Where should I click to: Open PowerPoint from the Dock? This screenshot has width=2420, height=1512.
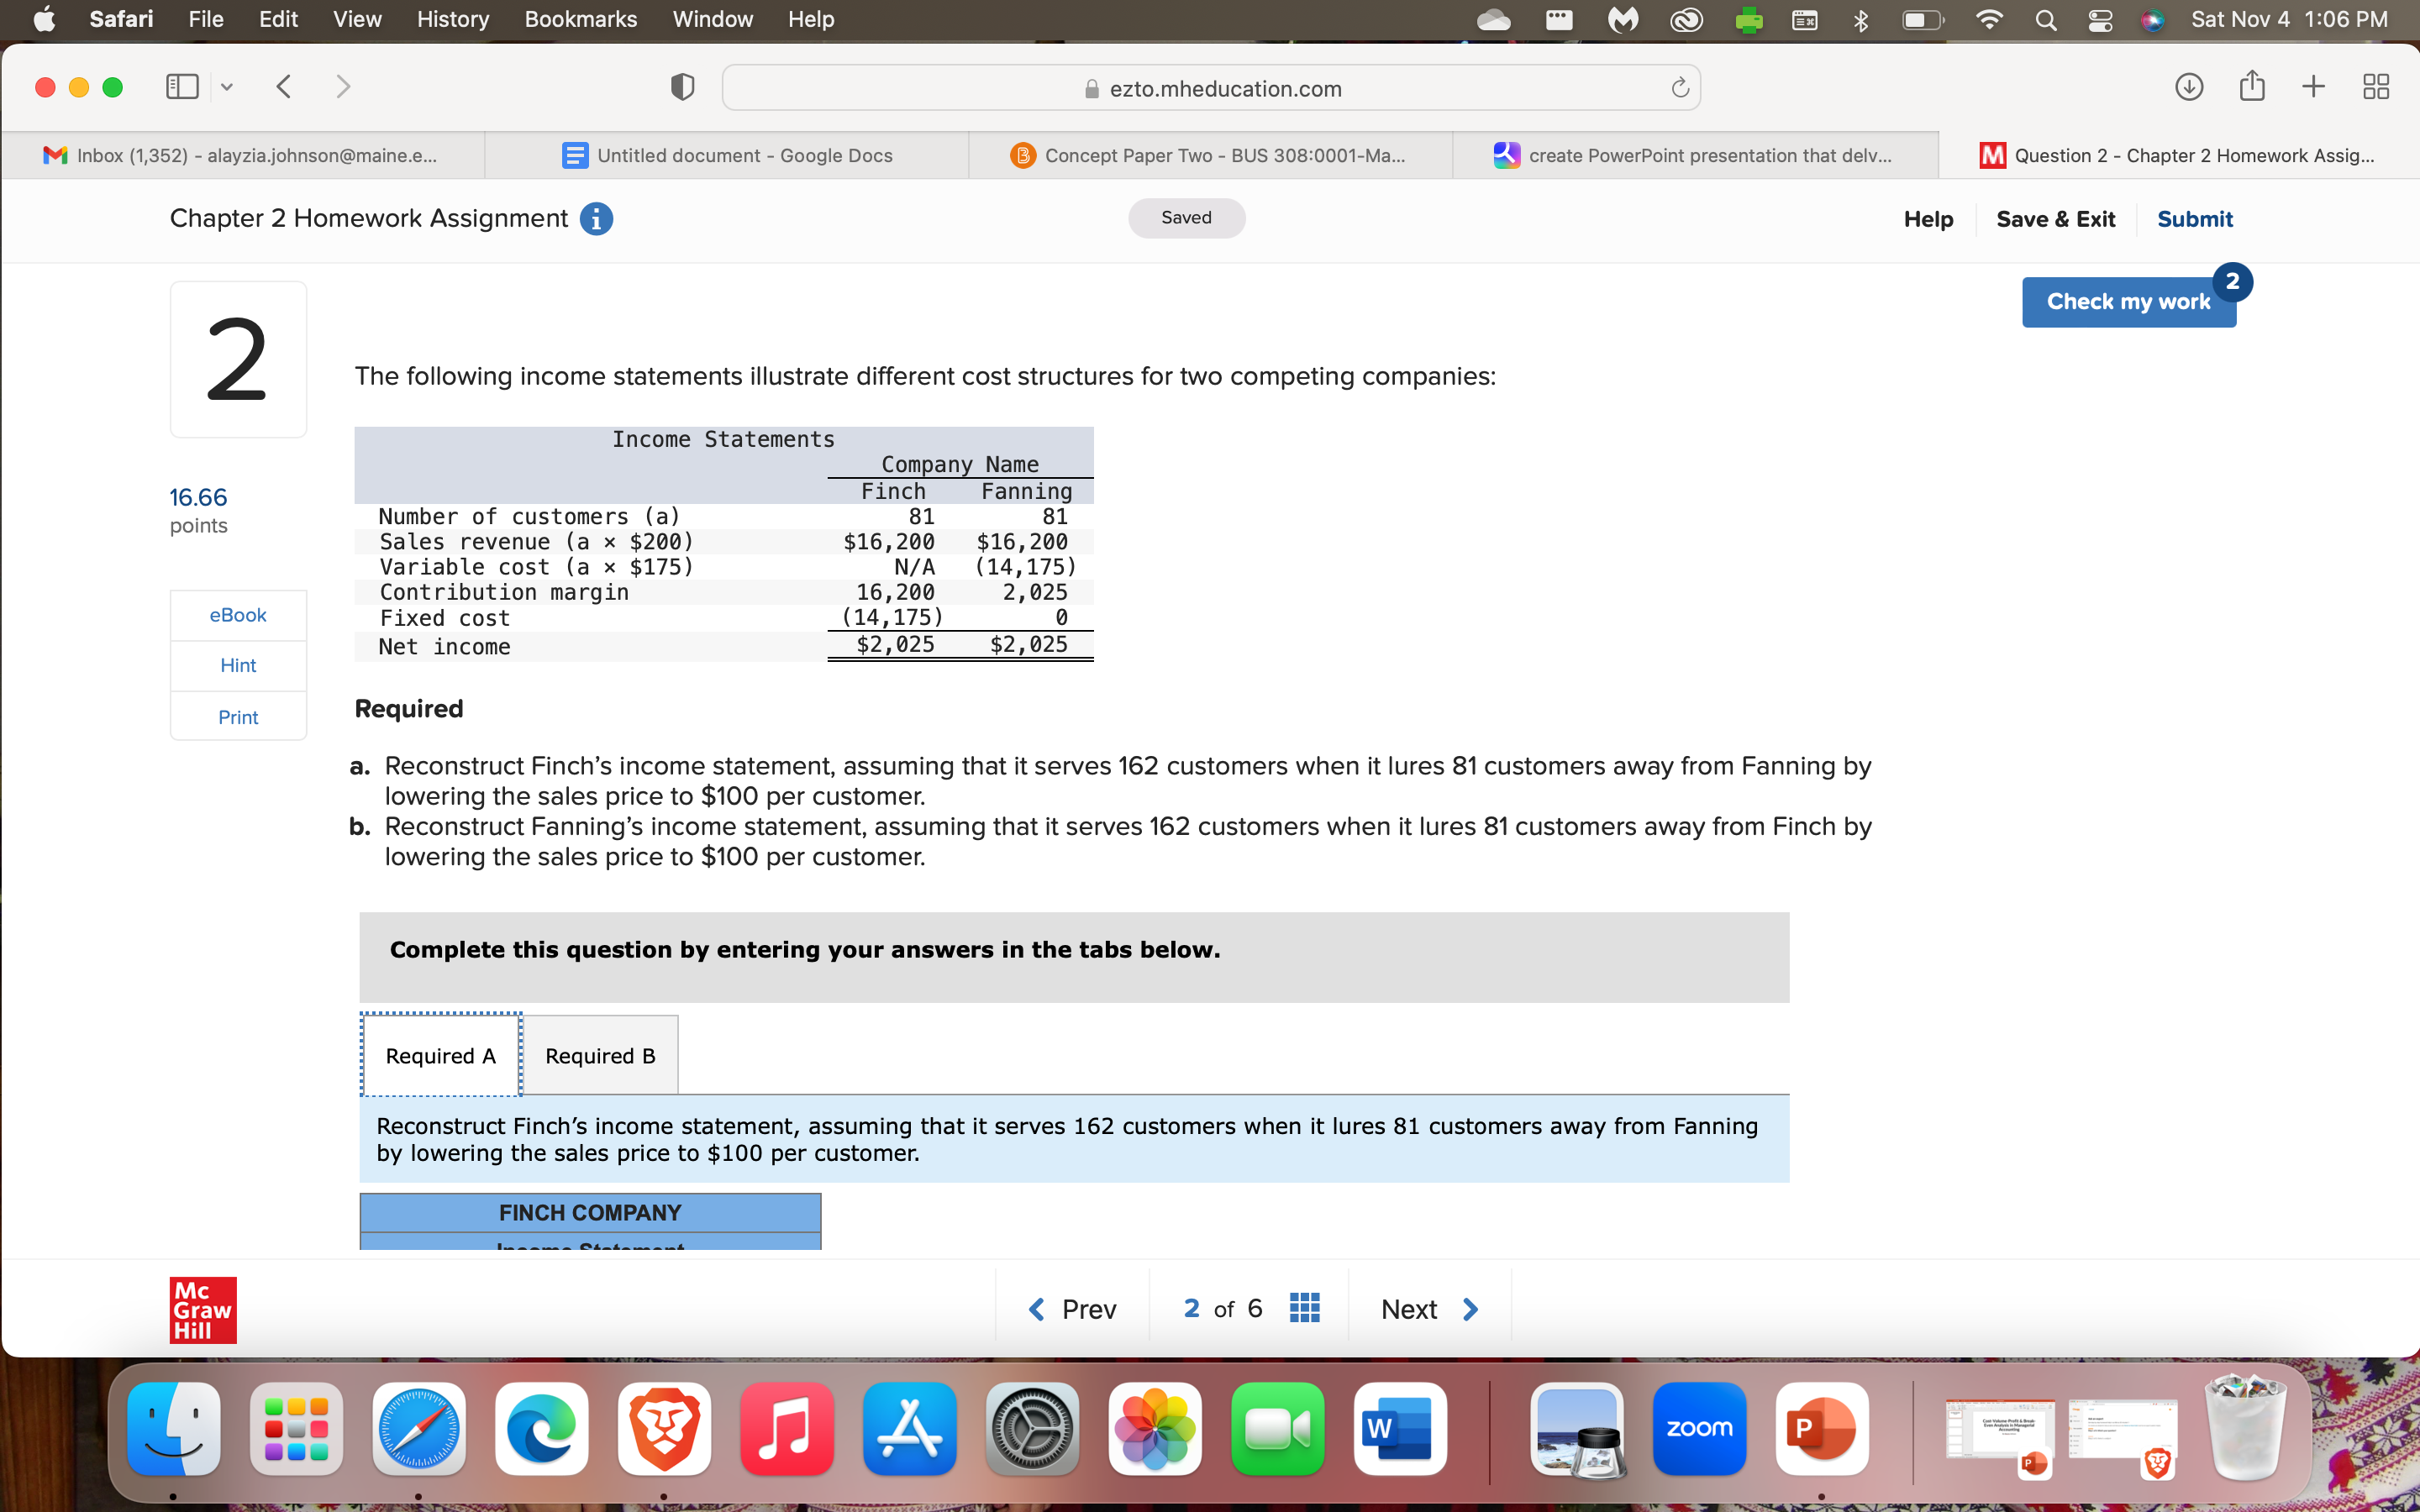point(1822,1428)
